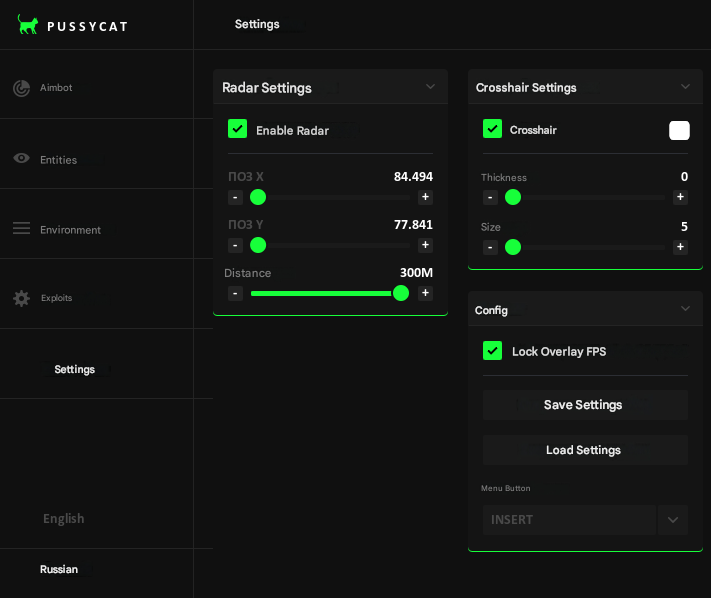Screen dimensions: 711x598
Task: Click the Menu Button dropdown arrow
Action: pos(673,520)
